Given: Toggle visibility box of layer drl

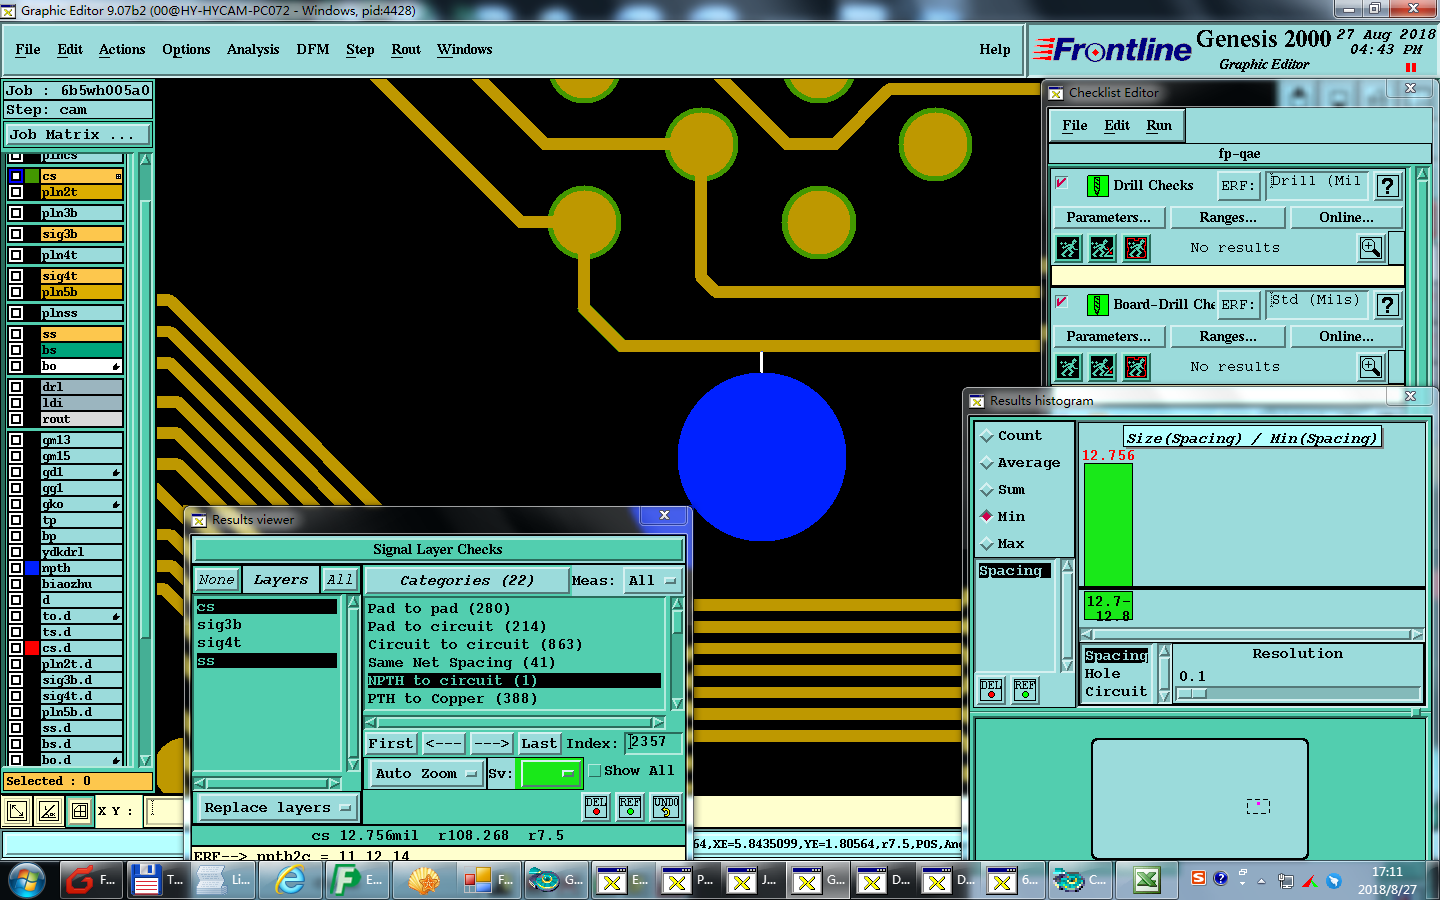Looking at the screenshot, I should click(16, 387).
